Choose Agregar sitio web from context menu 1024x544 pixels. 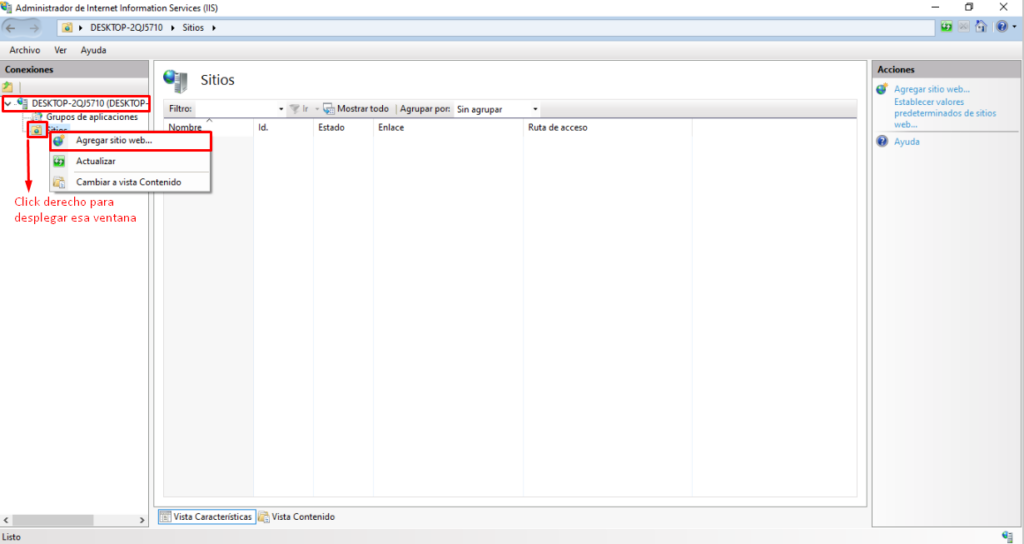pyautogui.click(x=131, y=140)
